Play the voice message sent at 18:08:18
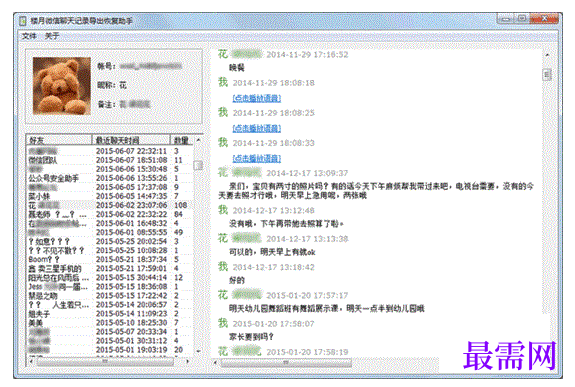 coord(257,98)
